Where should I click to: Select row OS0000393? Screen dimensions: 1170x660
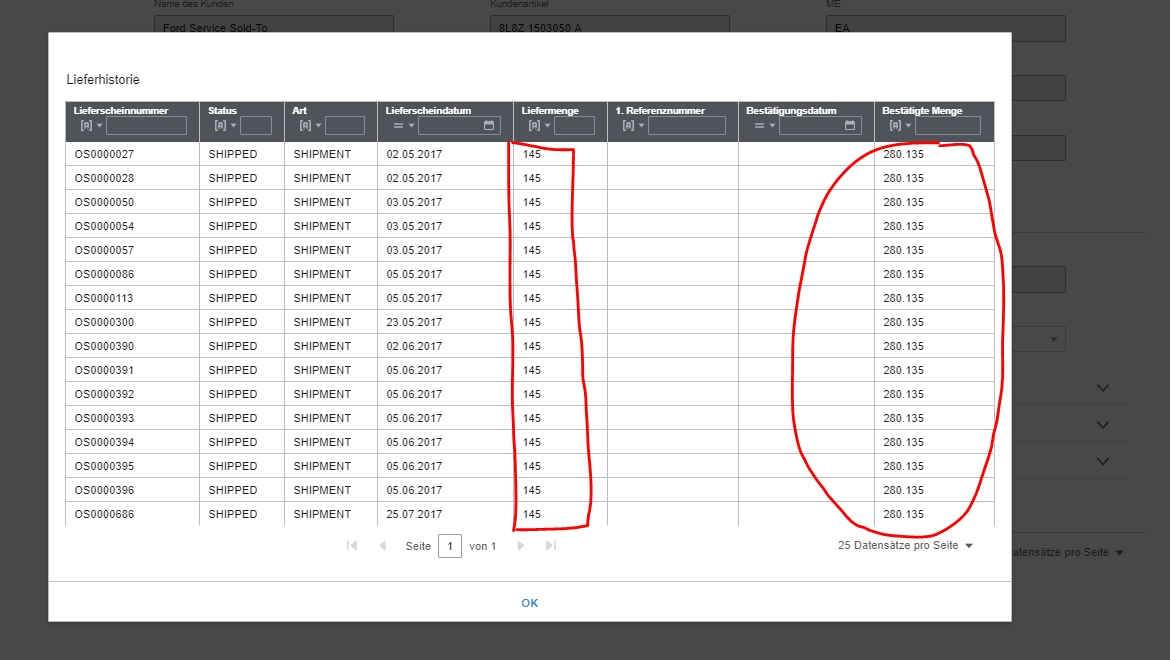click(x=530, y=418)
